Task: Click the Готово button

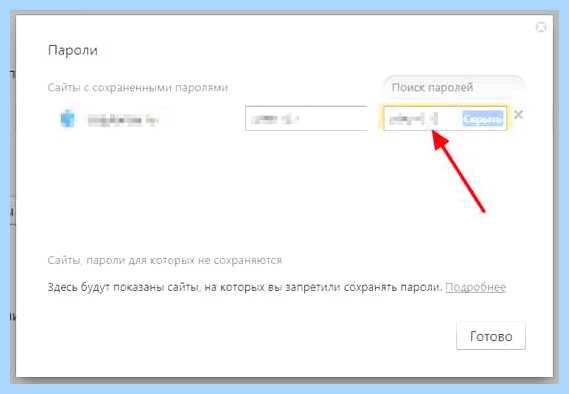Action: 491,336
